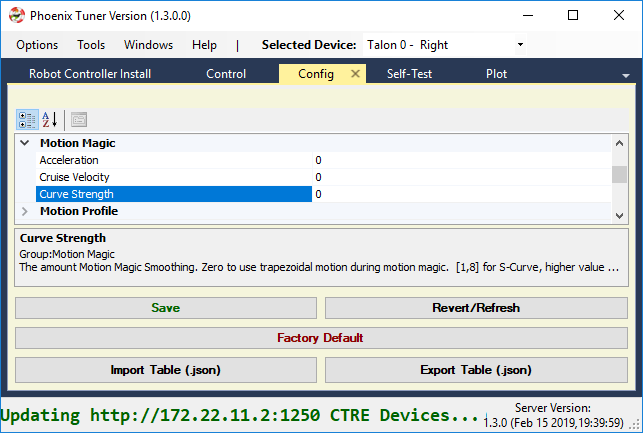Expand the Motion Profile group
643x433 pixels.
(x=25, y=211)
